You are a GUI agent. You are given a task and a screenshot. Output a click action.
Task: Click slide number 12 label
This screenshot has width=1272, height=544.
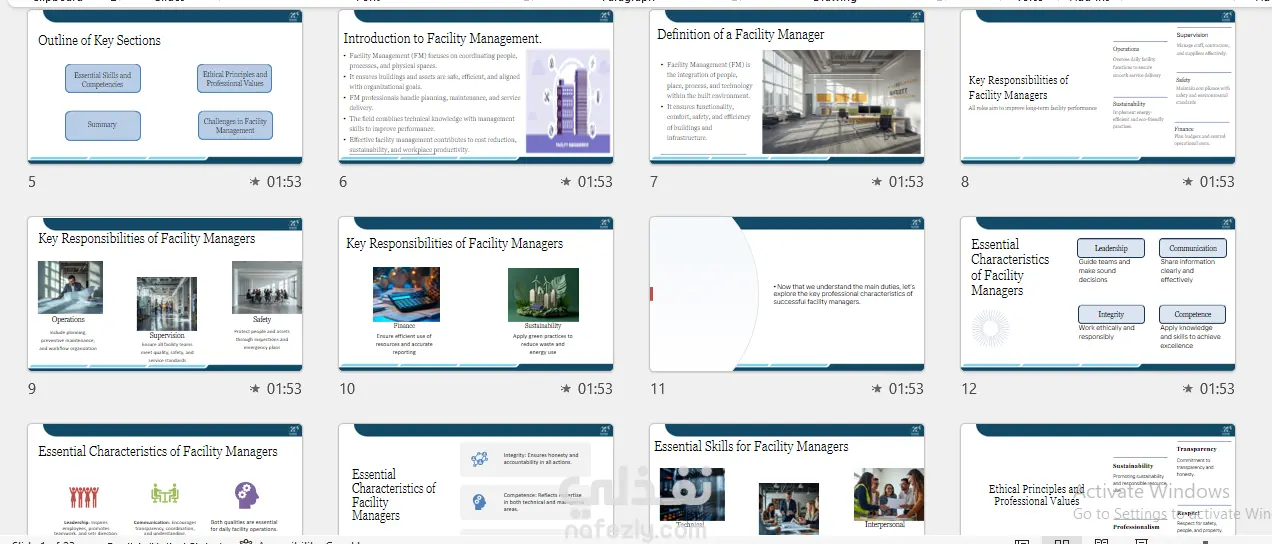click(x=969, y=388)
